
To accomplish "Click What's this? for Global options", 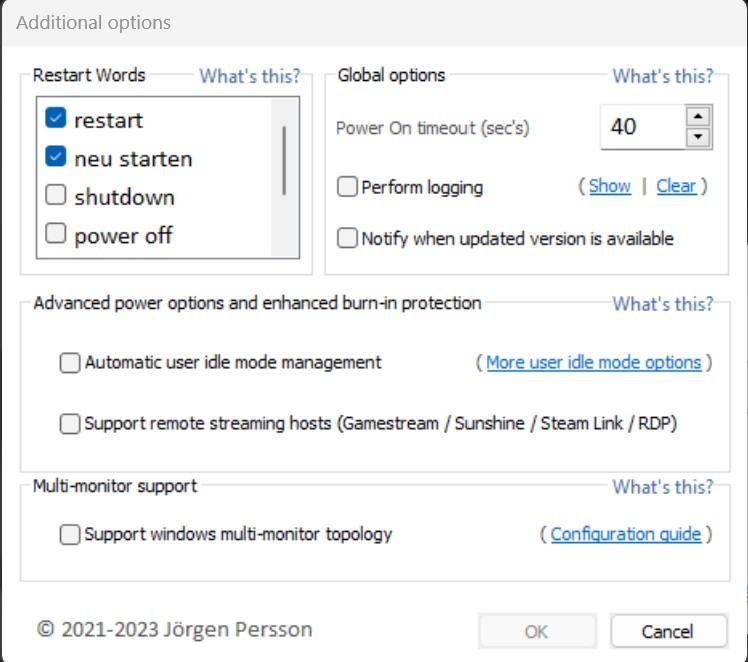I will [x=663, y=76].
